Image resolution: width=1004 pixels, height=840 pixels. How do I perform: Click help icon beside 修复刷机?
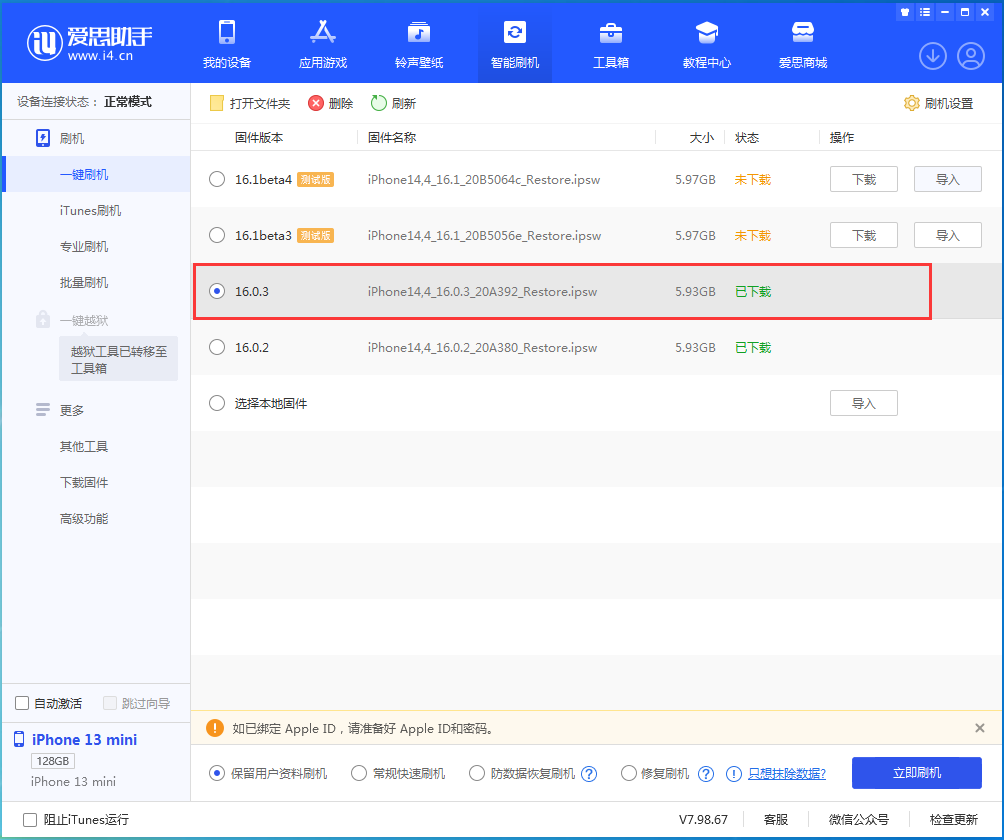(x=706, y=773)
